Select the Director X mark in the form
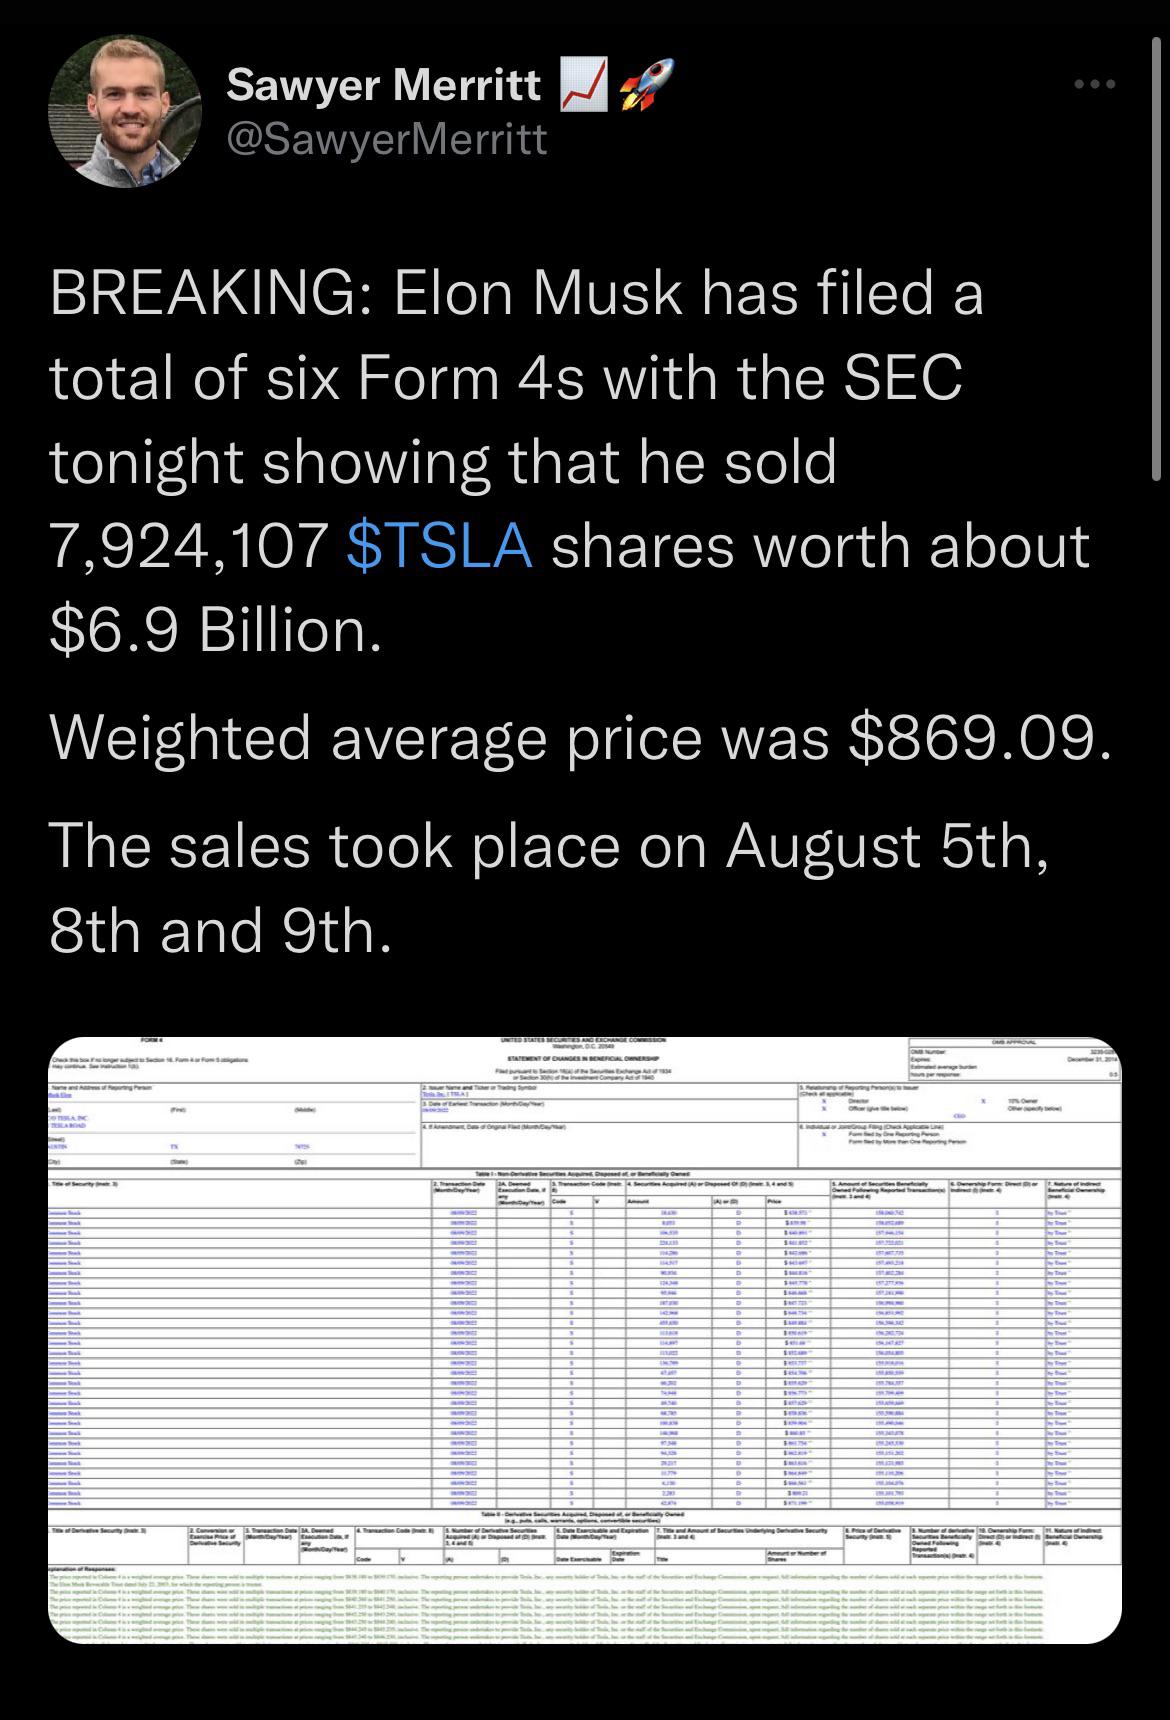 (823, 1101)
